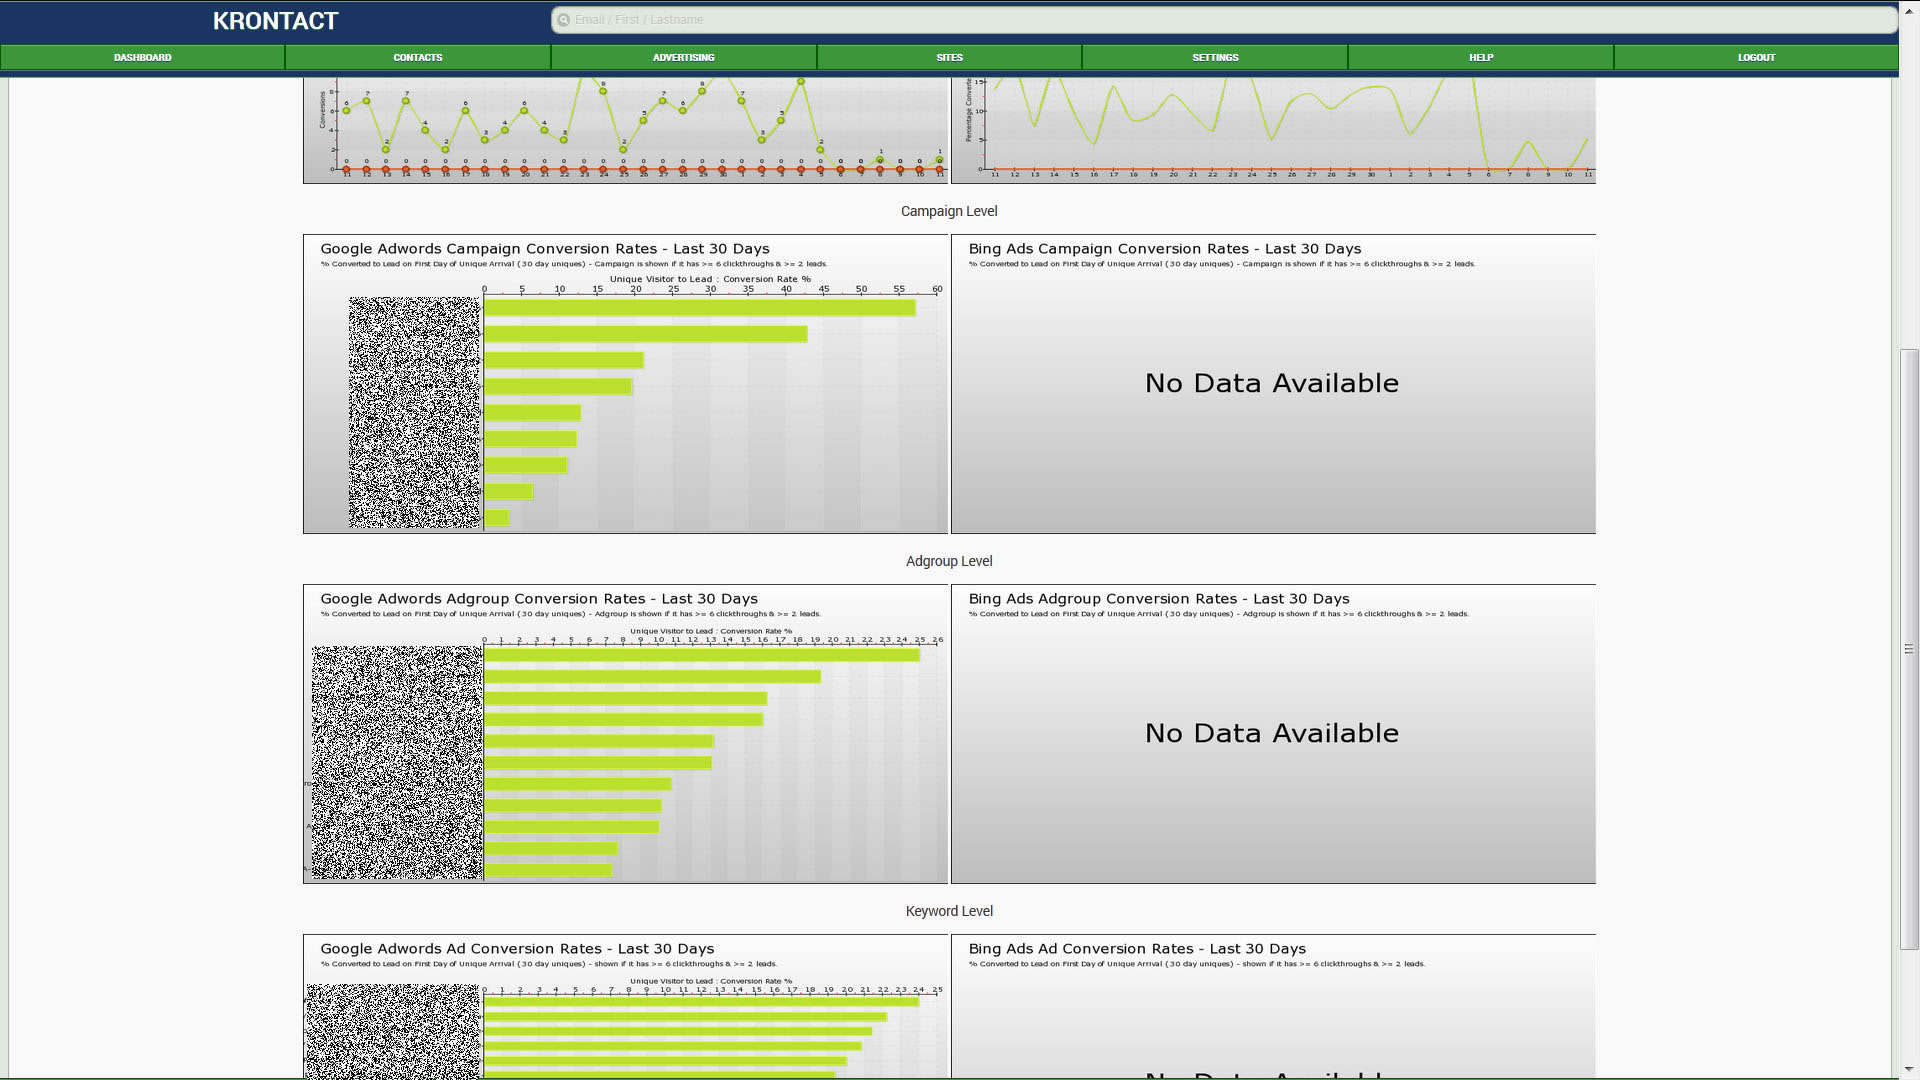Click the Krontact logo
Viewport: 1920px width, 1080px height.
pos(275,21)
